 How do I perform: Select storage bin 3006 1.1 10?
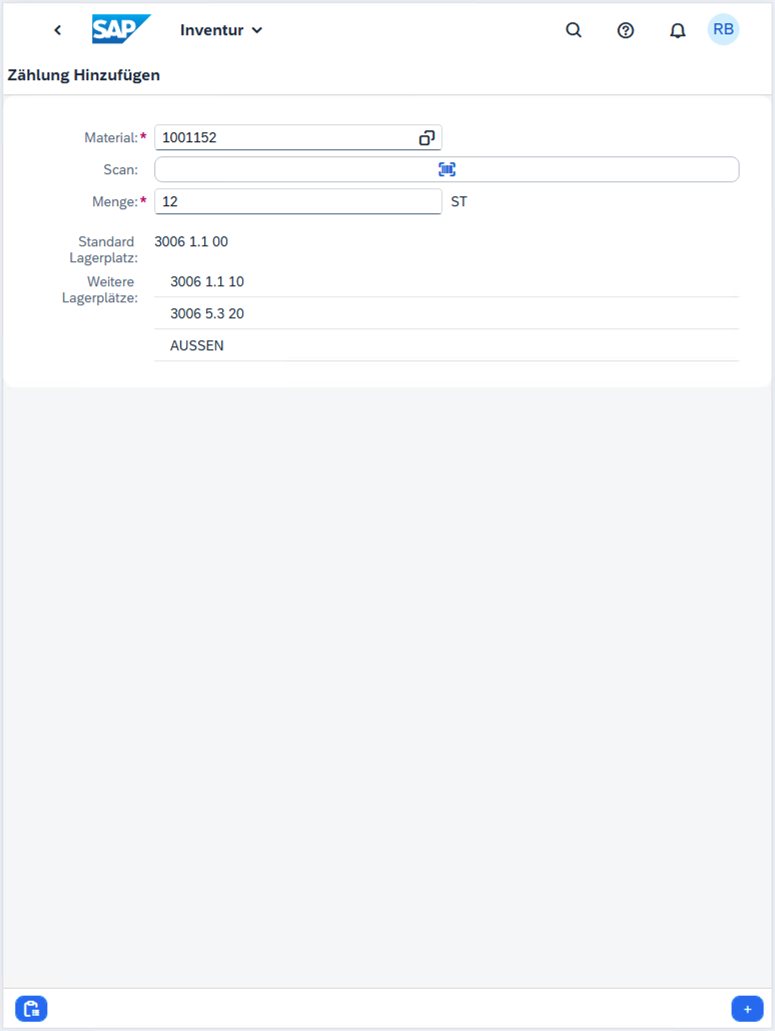207,282
